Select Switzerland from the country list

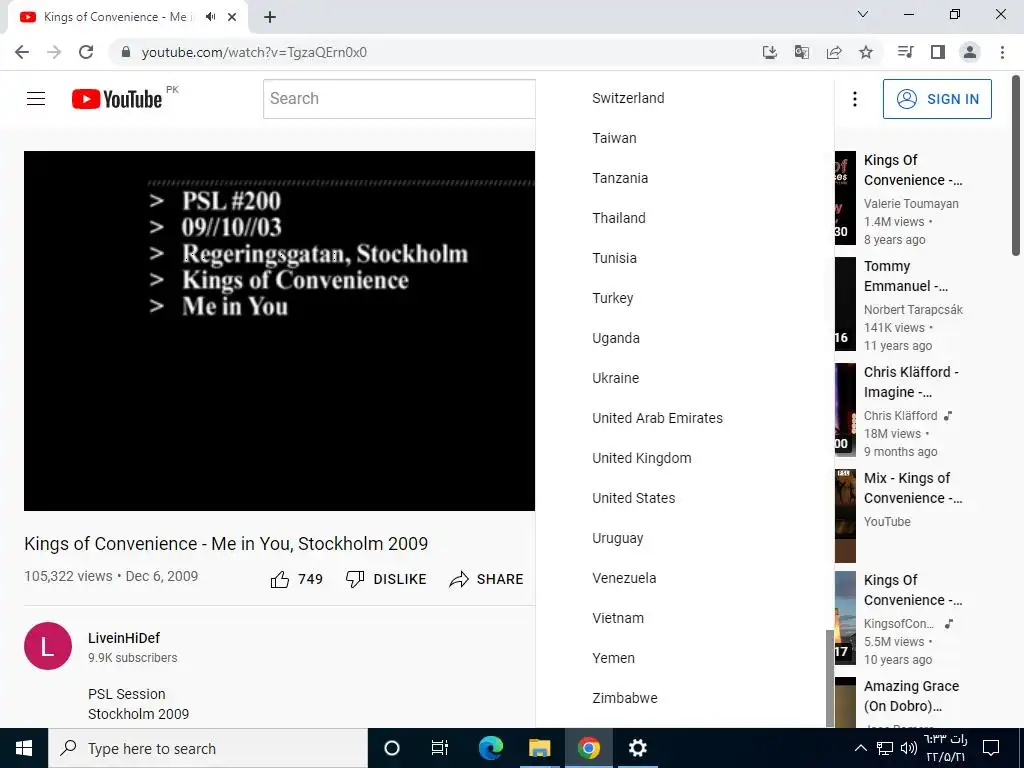coord(628,98)
